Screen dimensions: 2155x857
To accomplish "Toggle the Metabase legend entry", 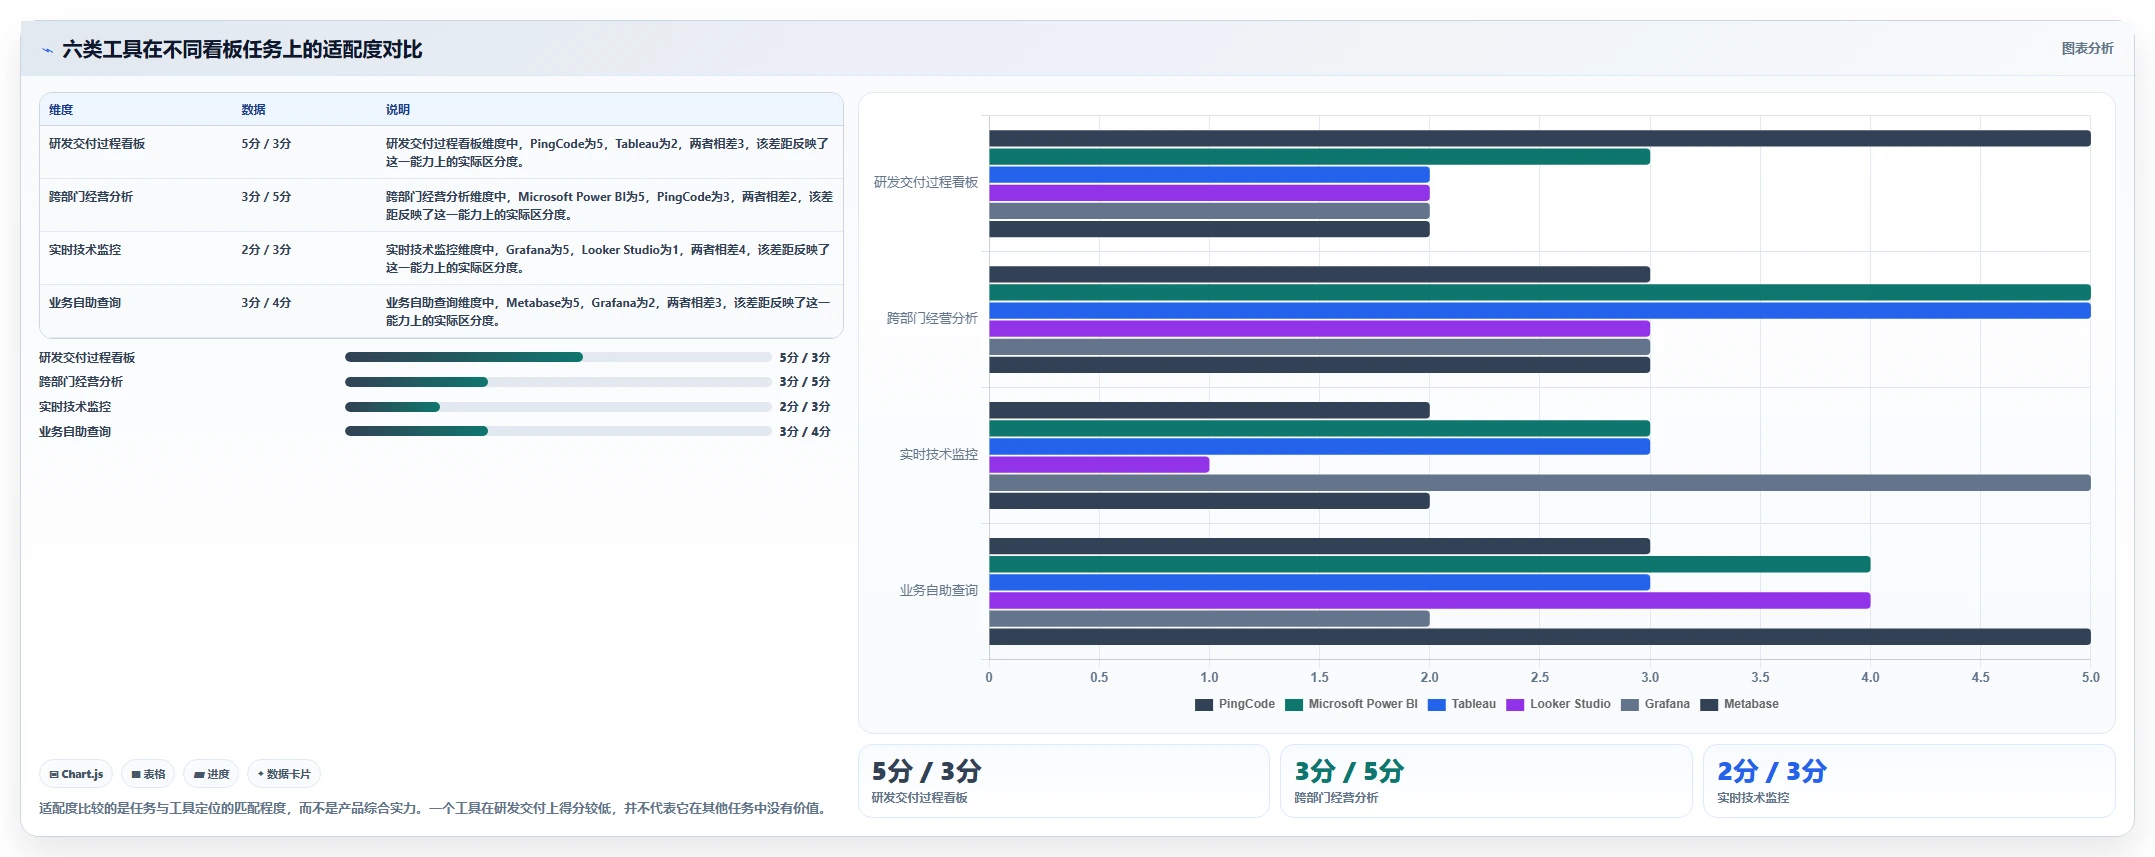I will click(x=1739, y=704).
